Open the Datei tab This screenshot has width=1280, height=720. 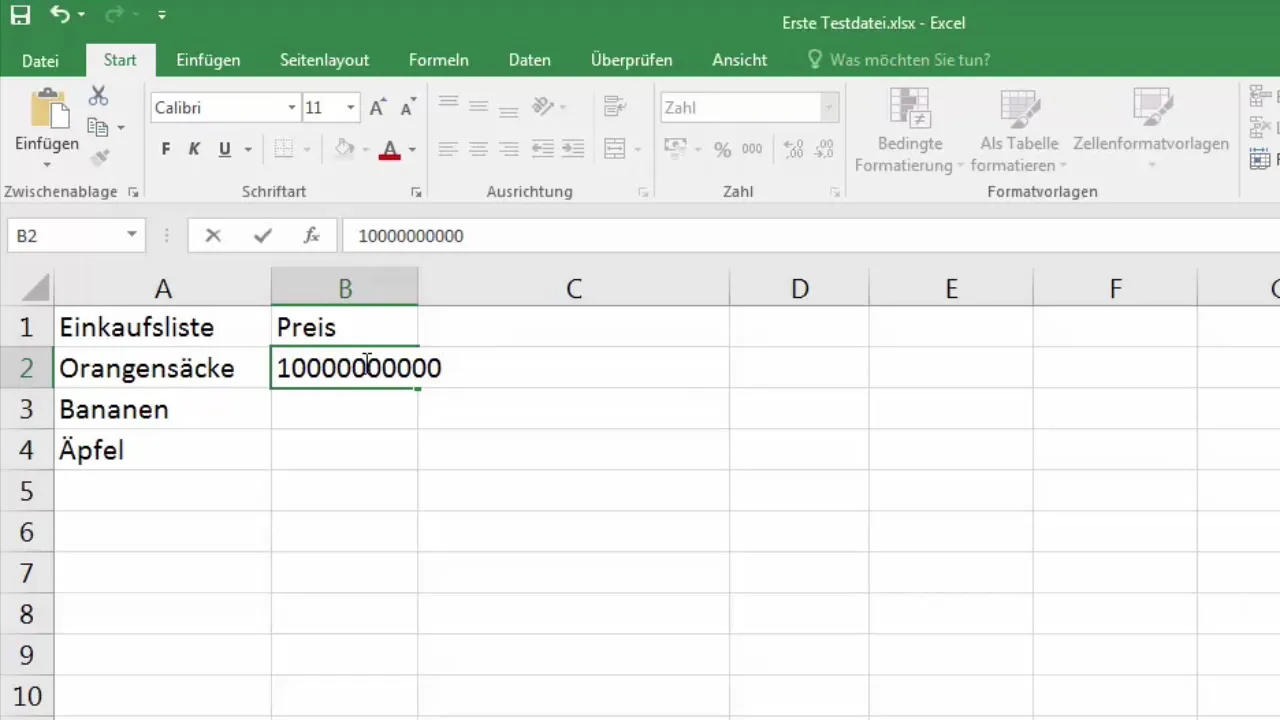tap(40, 60)
